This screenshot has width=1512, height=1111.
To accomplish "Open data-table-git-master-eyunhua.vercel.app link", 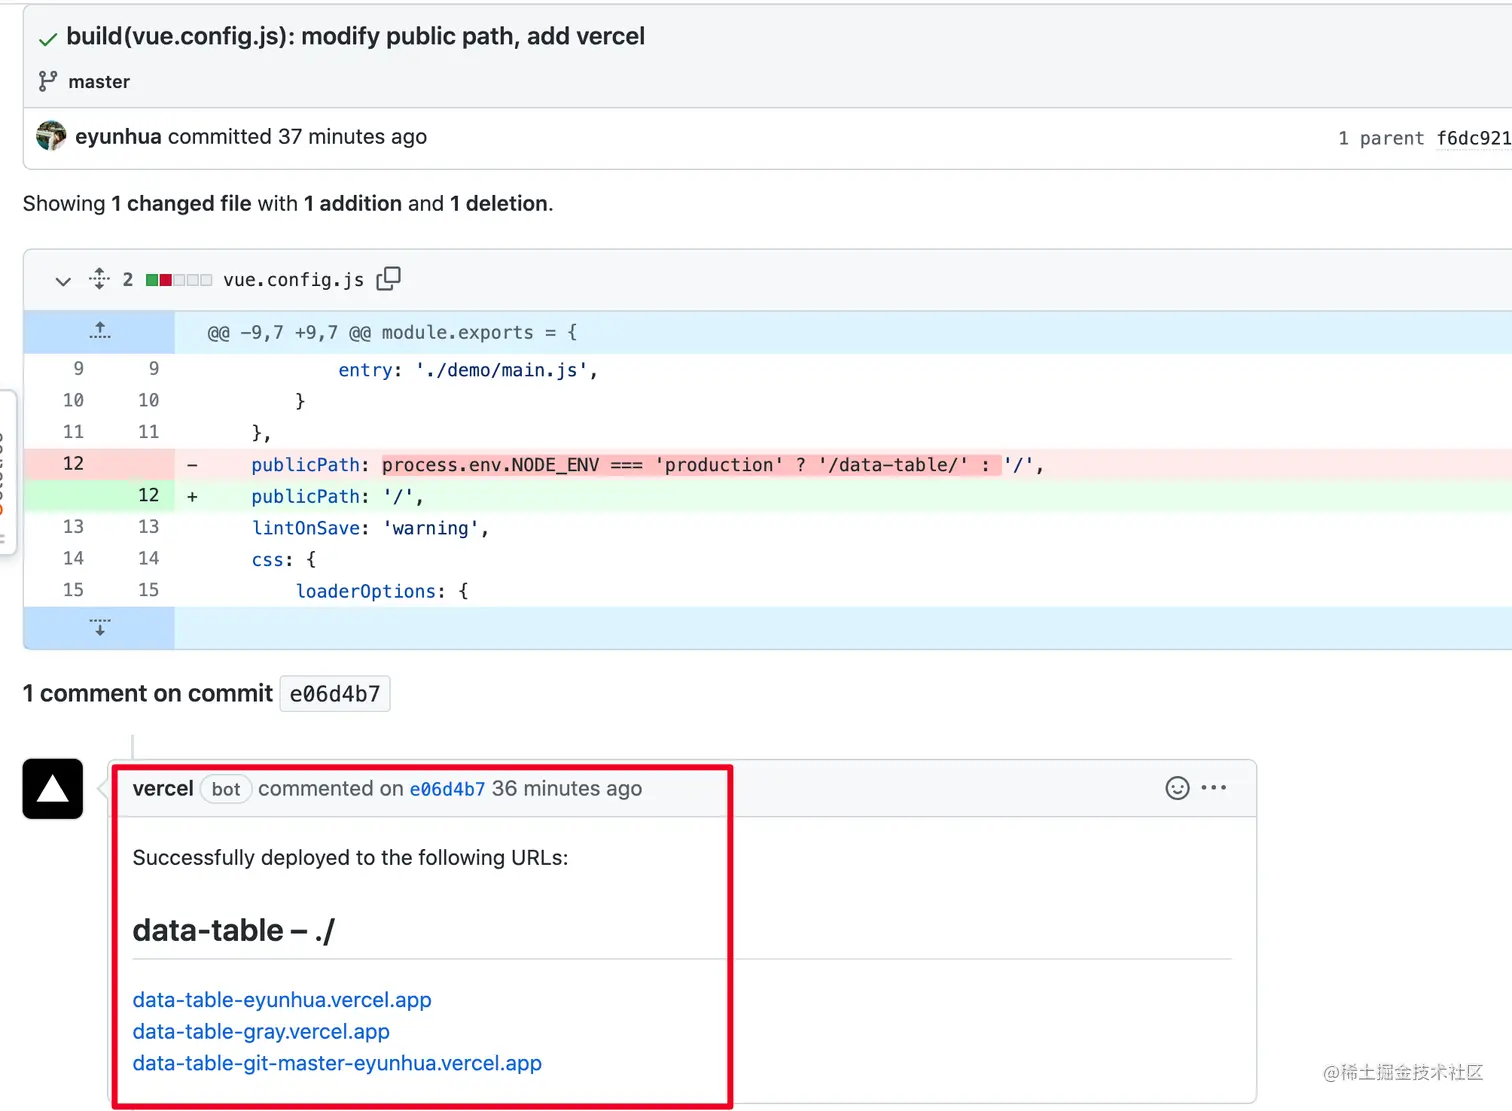I will pos(337,1064).
